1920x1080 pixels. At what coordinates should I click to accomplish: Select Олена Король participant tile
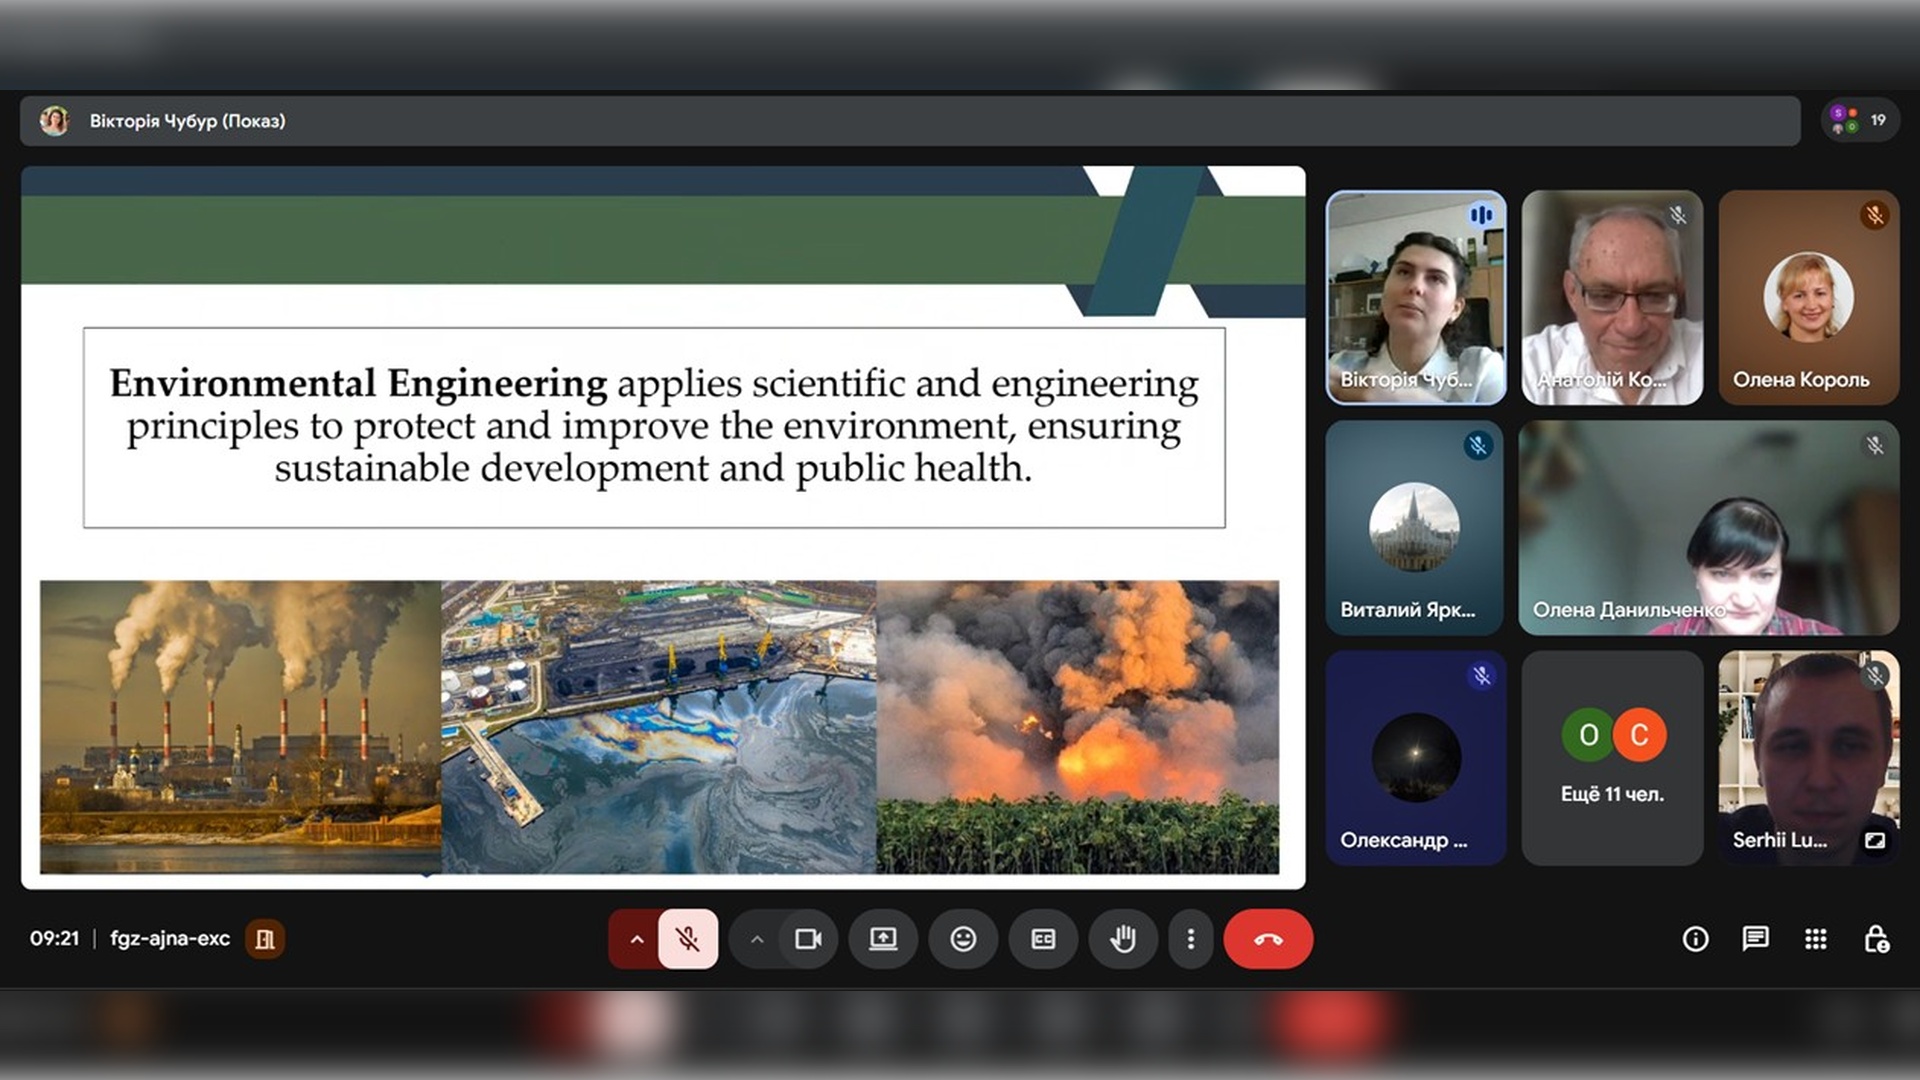coord(1808,298)
